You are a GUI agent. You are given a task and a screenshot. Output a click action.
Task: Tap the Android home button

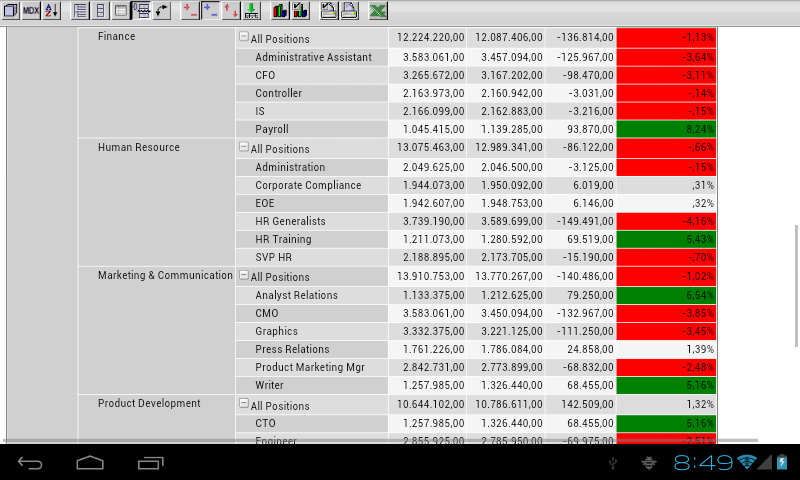point(90,463)
